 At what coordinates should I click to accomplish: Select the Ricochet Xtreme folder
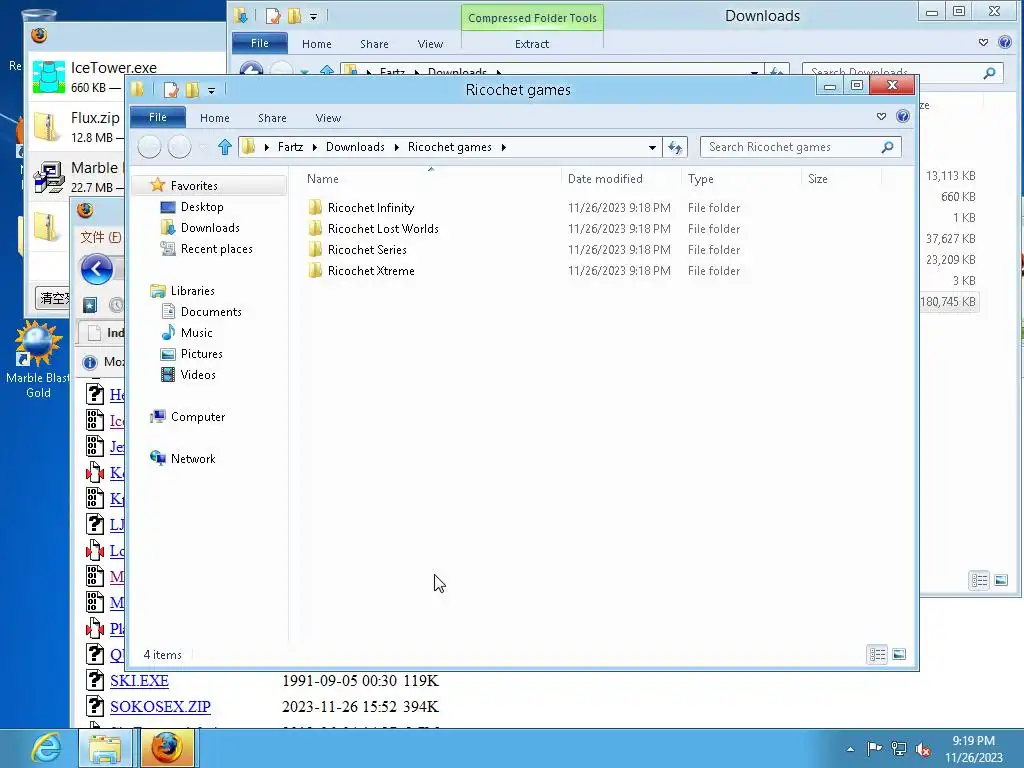click(371, 270)
